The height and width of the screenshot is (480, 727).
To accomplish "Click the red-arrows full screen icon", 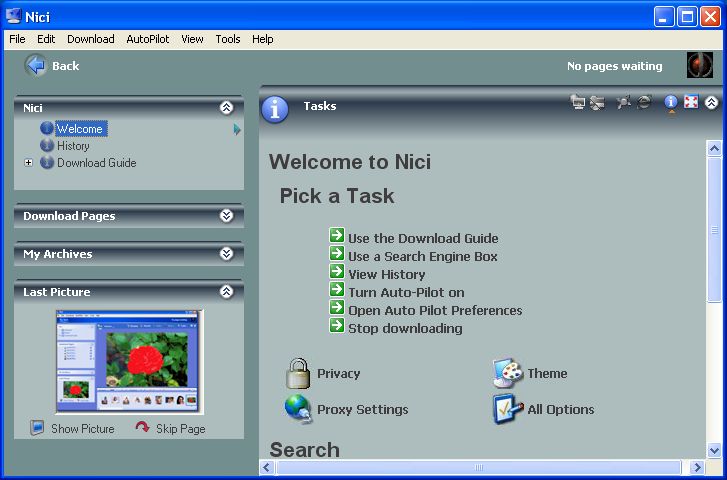I will [691, 102].
